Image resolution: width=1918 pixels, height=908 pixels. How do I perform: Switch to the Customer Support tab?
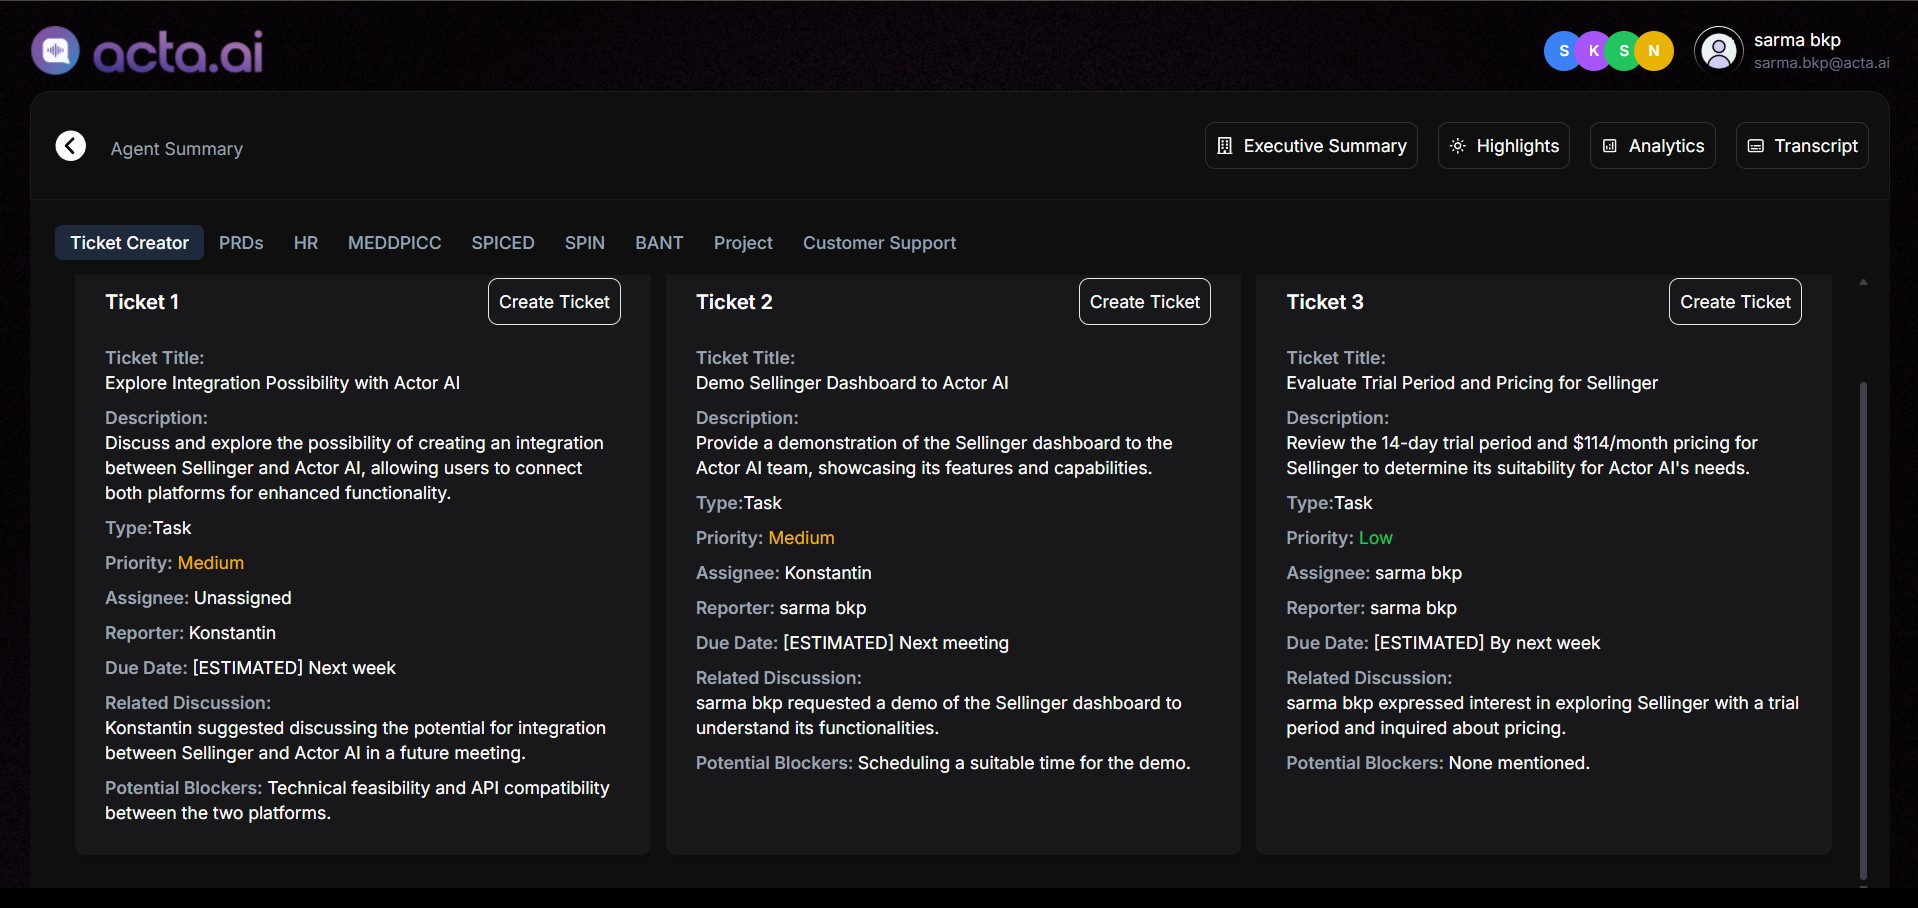[x=879, y=243]
